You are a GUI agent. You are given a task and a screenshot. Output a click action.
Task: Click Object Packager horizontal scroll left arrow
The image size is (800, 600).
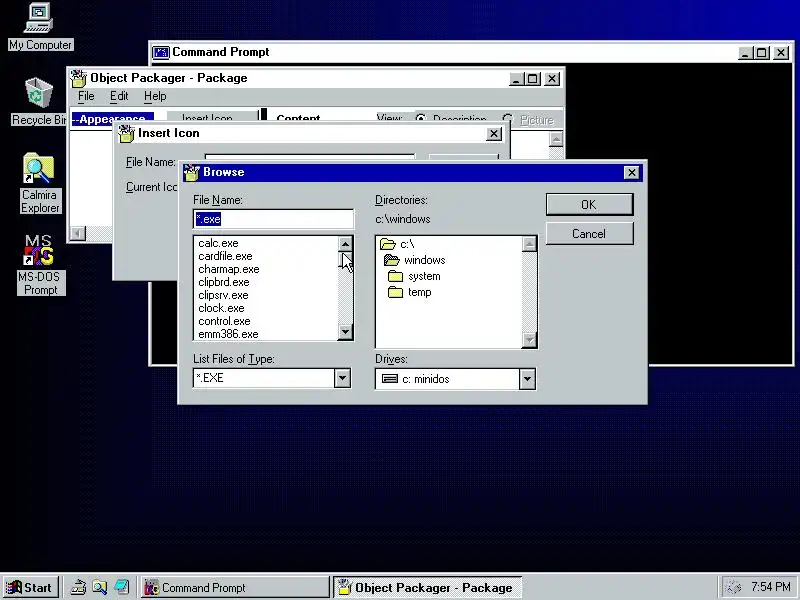(78, 234)
